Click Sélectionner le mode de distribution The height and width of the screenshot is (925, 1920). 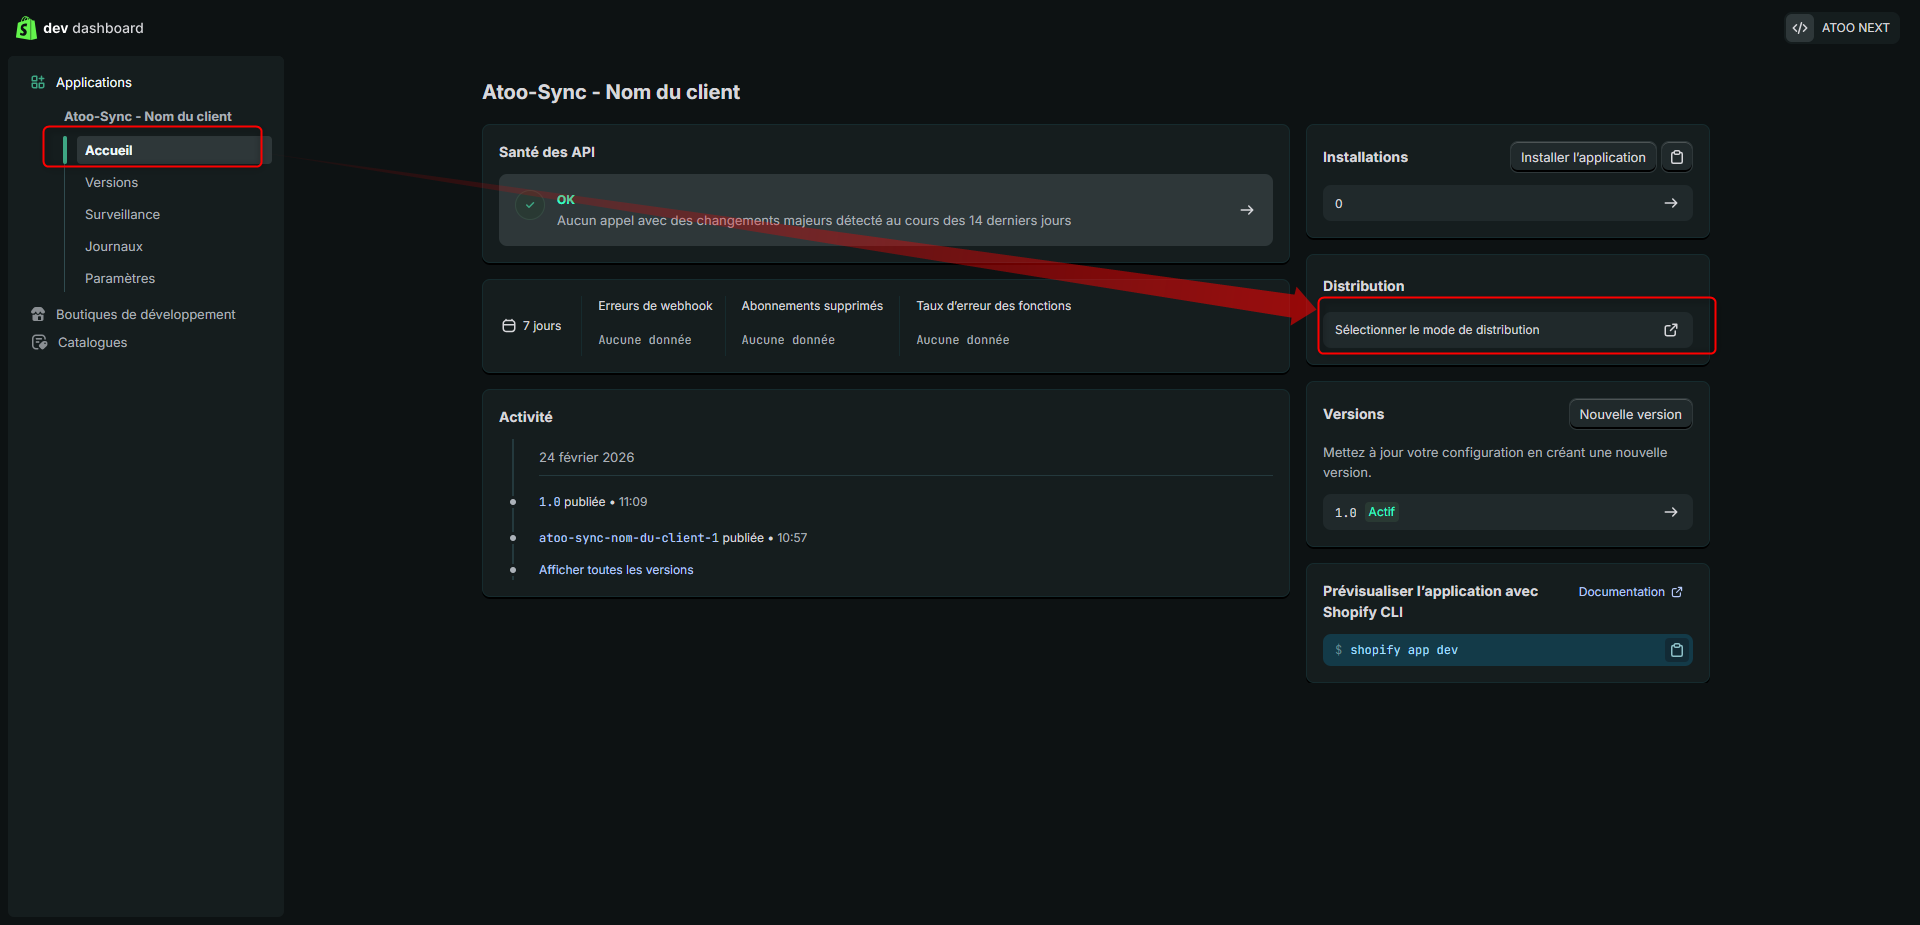(x=1507, y=330)
